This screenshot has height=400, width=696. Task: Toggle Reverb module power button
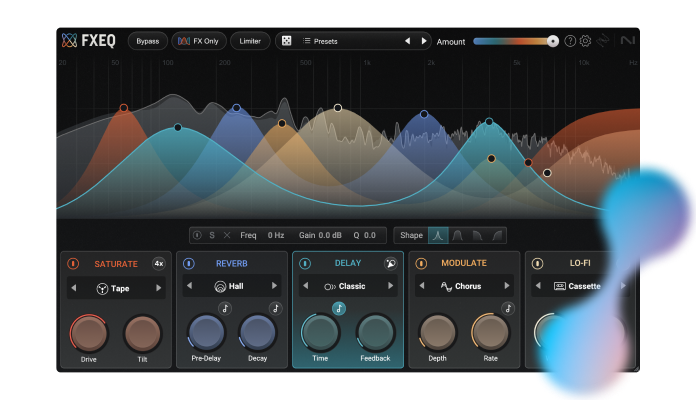[x=189, y=264]
